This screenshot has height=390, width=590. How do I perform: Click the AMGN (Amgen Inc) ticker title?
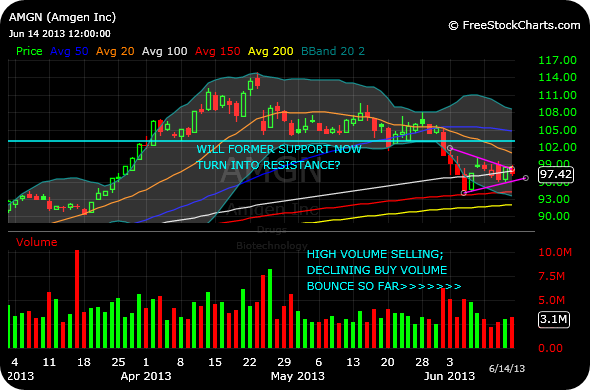point(62,17)
